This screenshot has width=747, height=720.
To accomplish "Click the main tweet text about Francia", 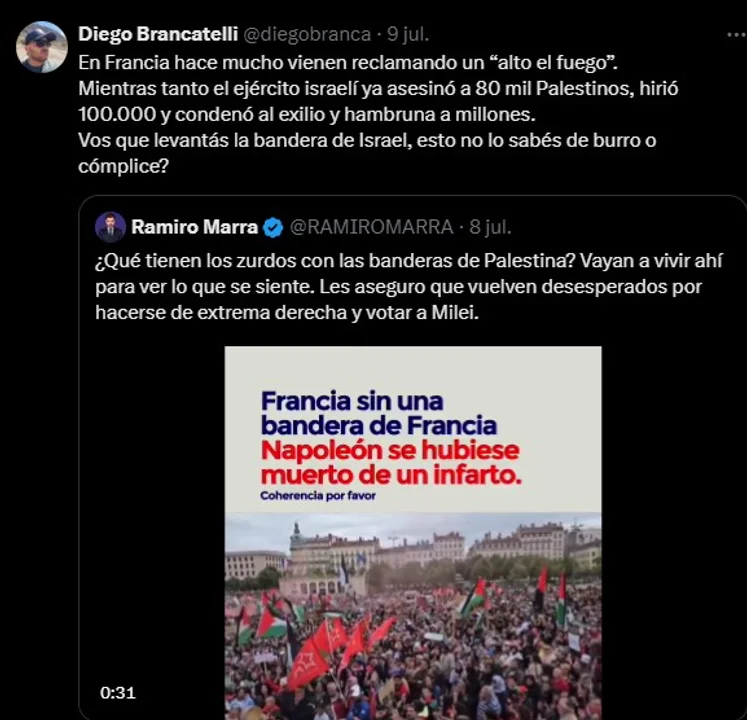I will [x=378, y=114].
